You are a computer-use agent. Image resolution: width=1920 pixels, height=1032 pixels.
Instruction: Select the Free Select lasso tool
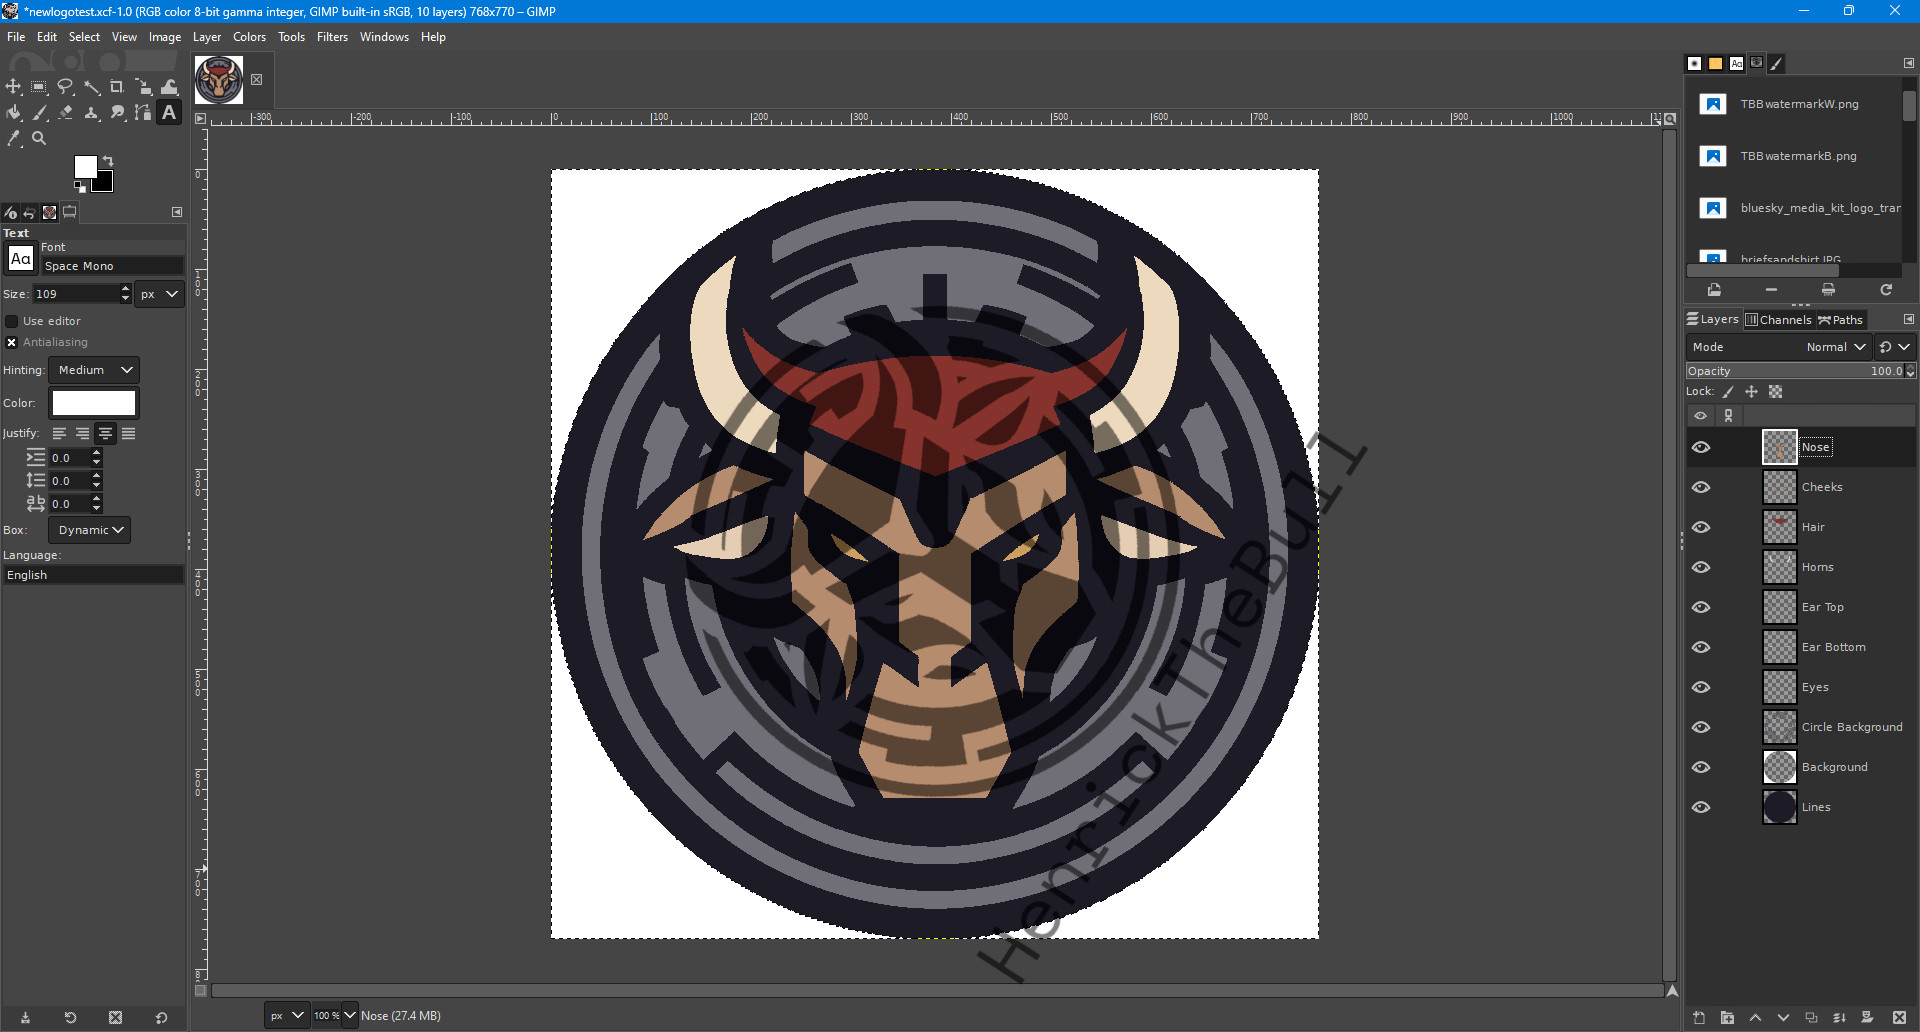coord(65,87)
